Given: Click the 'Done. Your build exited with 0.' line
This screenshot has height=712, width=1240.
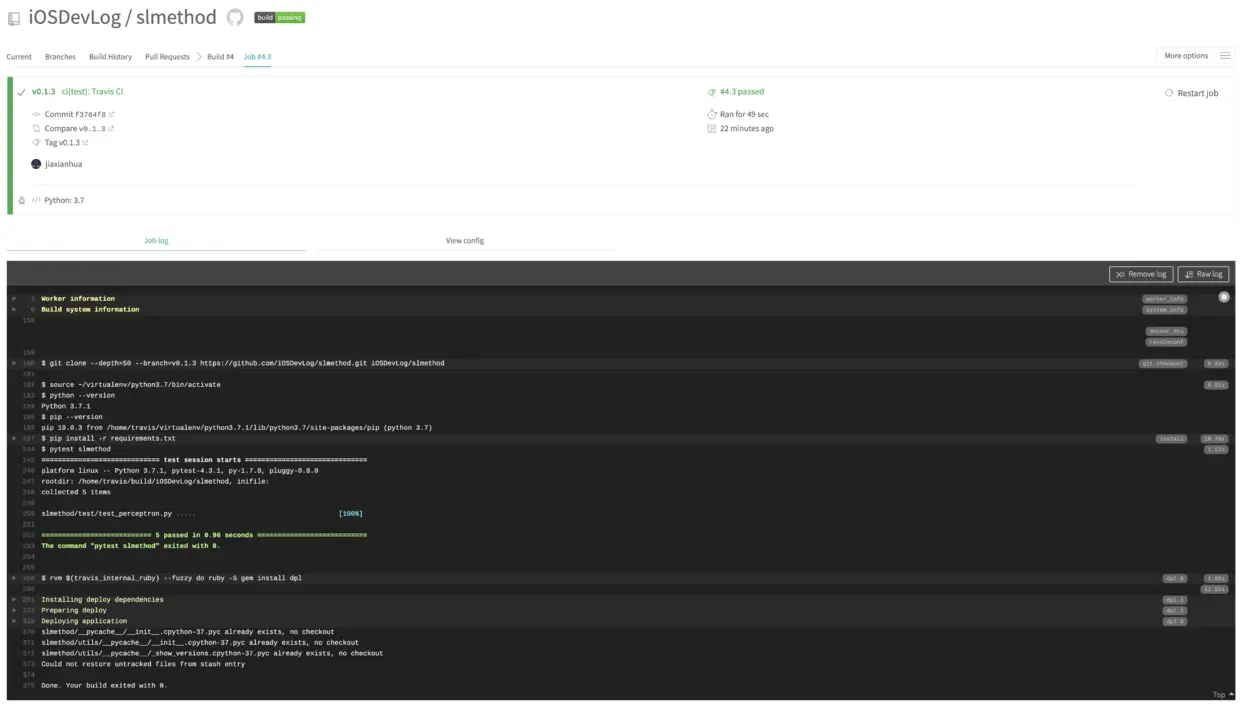Looking at the screenshot, I should click(x=104, y=686).
